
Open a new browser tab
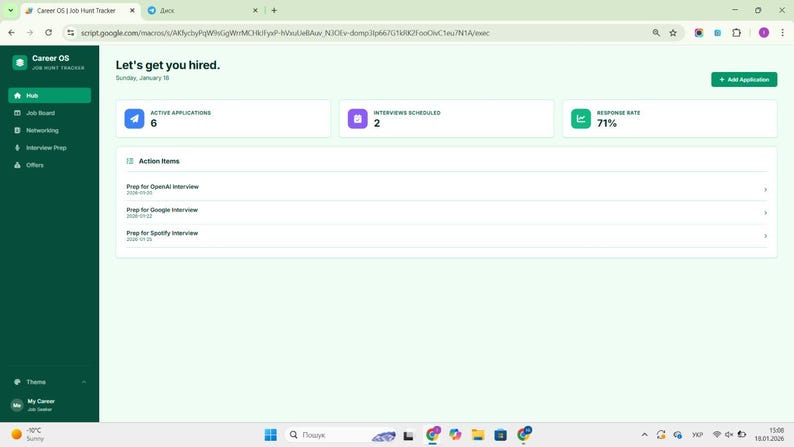pos(274,10)
